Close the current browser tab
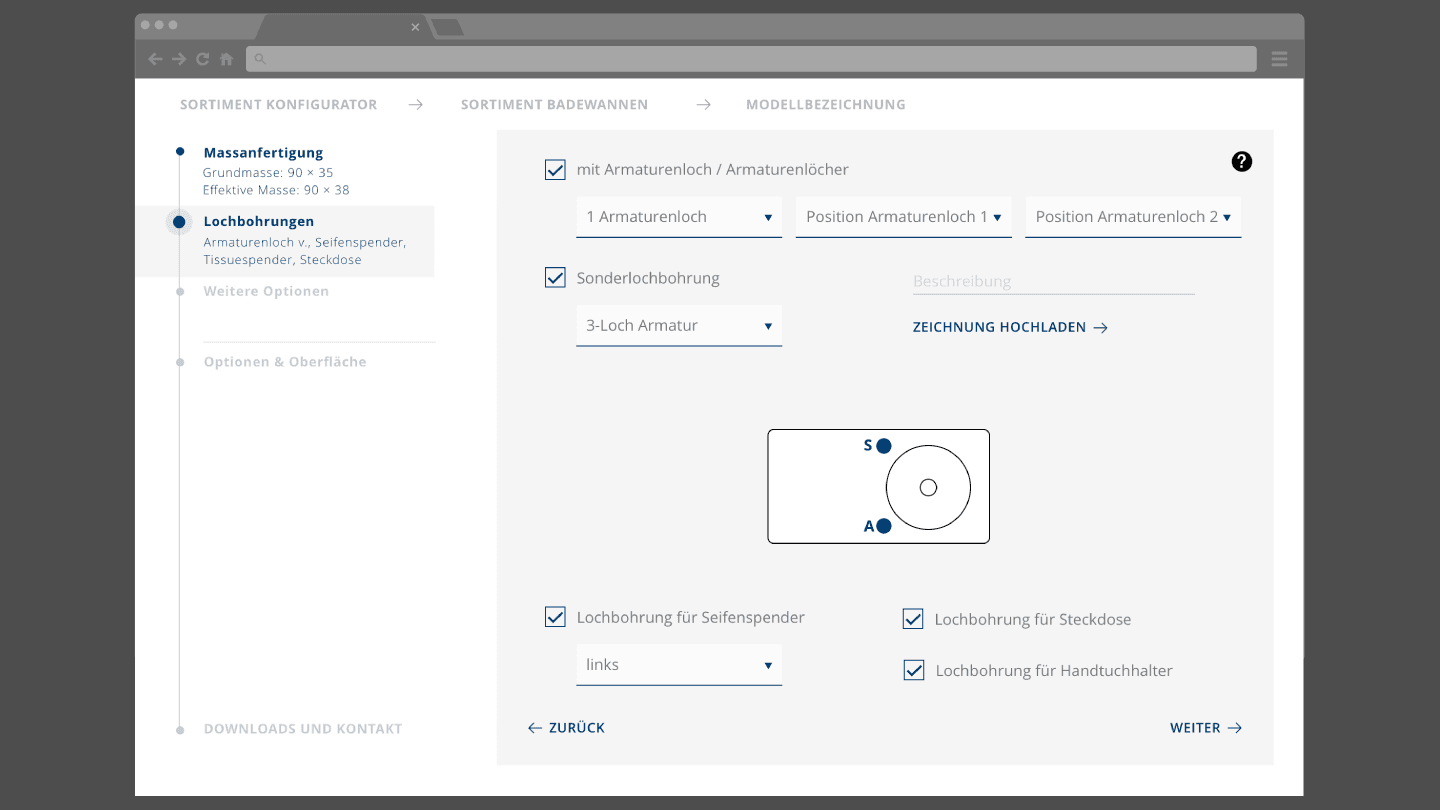This screenshot has width=1440, height=810. point(415,27)
